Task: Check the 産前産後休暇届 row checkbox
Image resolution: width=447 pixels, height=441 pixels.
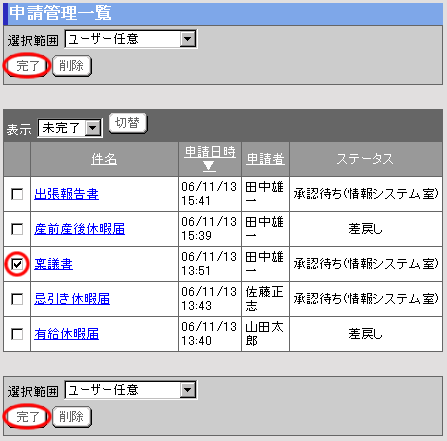Action: point(17,229)
